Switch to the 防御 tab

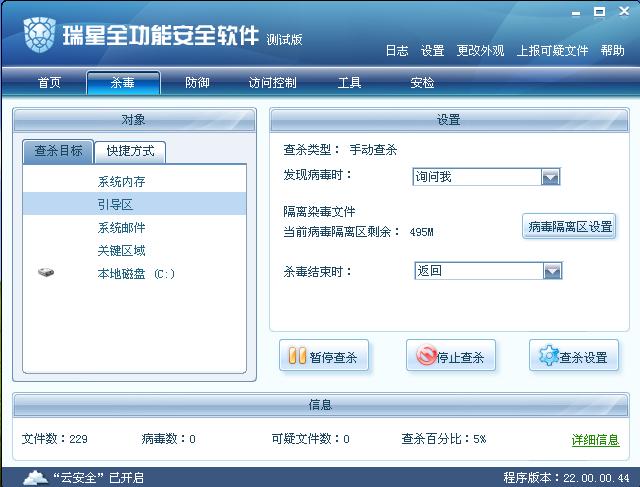(197, 83)
